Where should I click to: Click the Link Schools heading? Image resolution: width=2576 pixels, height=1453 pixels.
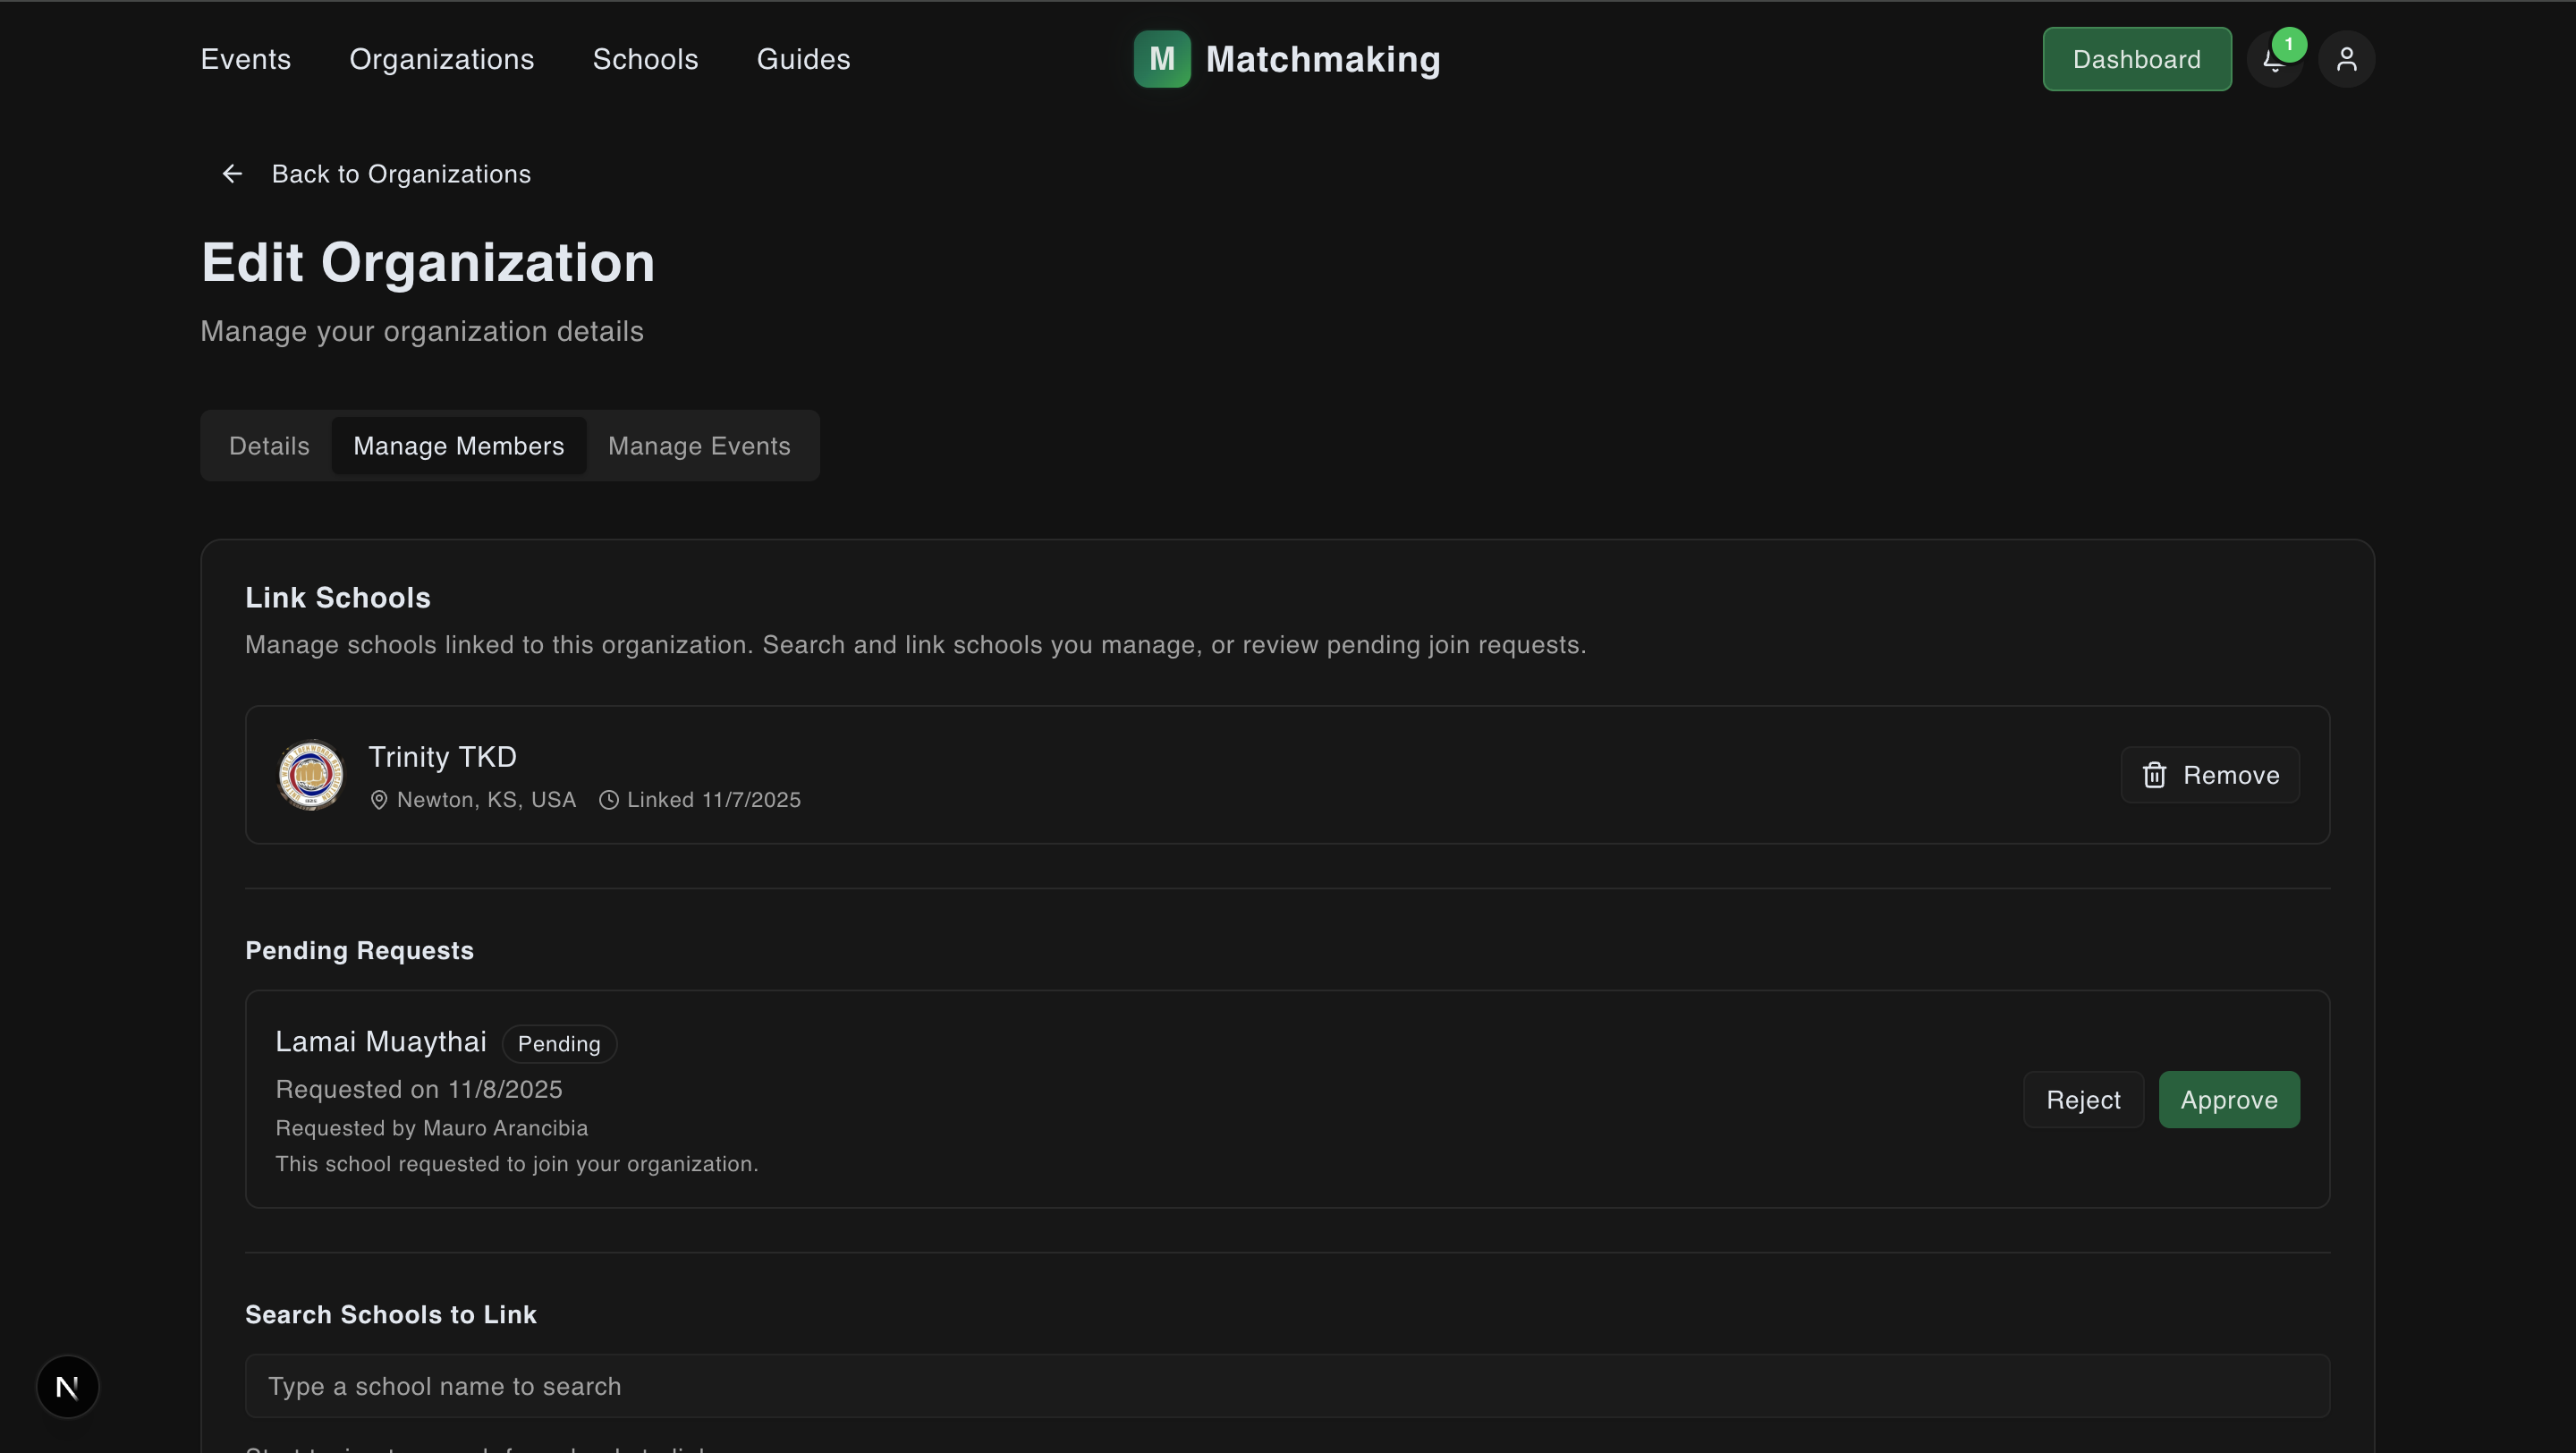click(x=338, y=598)
